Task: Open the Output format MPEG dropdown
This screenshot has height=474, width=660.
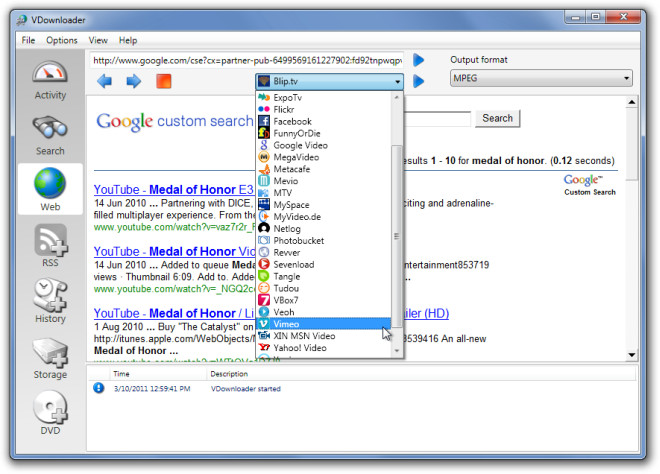Action: click(x=541, y=78)
